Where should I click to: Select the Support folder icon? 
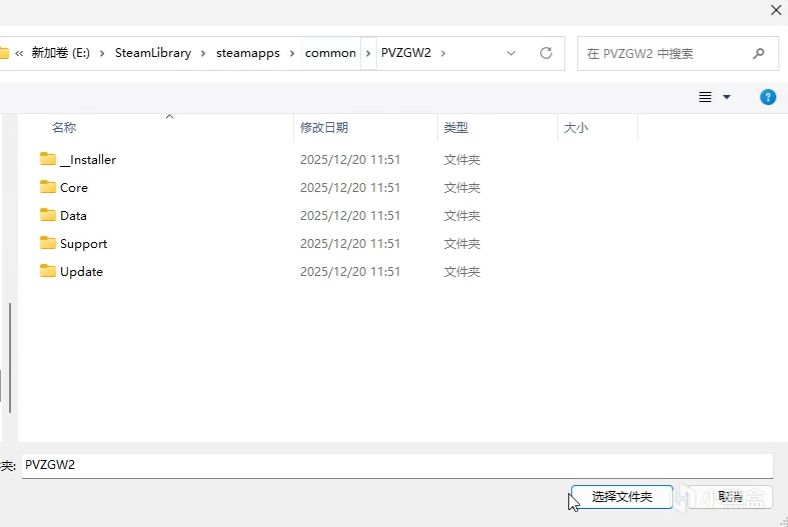pyautogui.click(x=48, y=243)
